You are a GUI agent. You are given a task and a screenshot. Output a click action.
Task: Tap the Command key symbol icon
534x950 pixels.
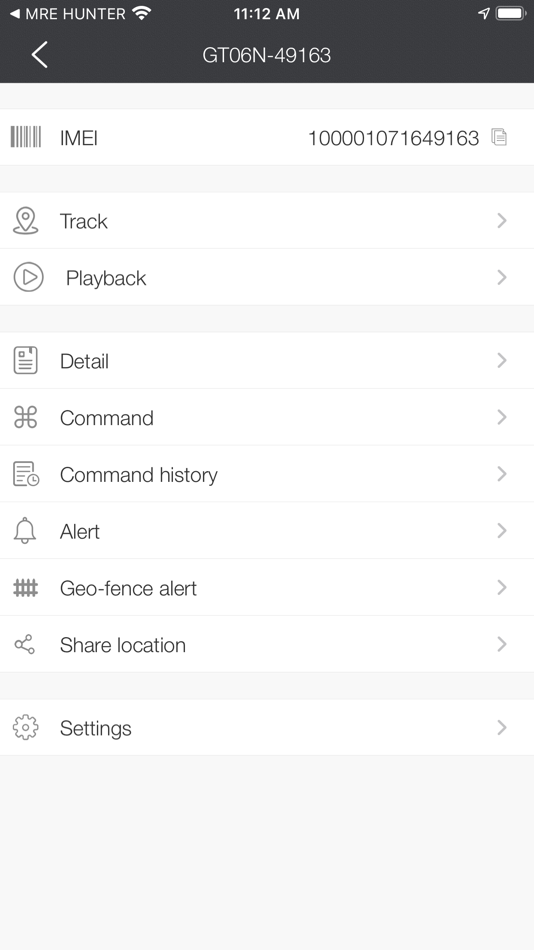coord(25,417)
